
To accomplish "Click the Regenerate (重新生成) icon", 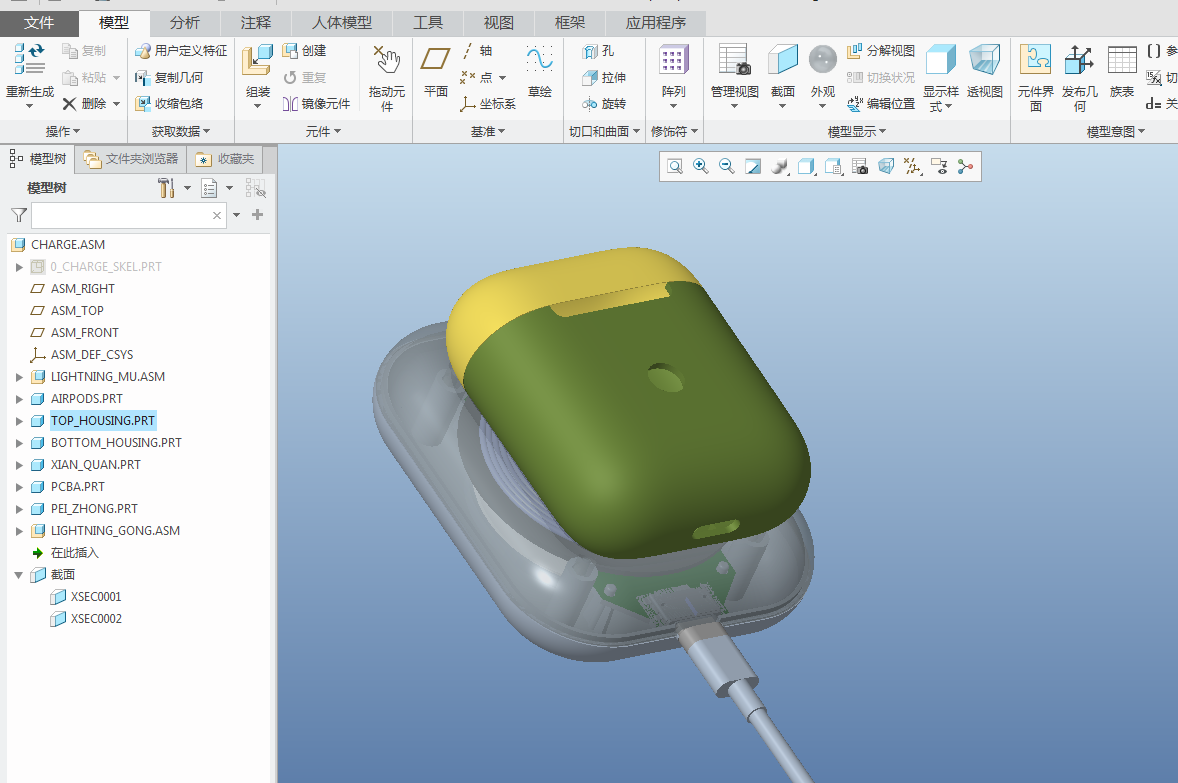I will click(29, 59).
